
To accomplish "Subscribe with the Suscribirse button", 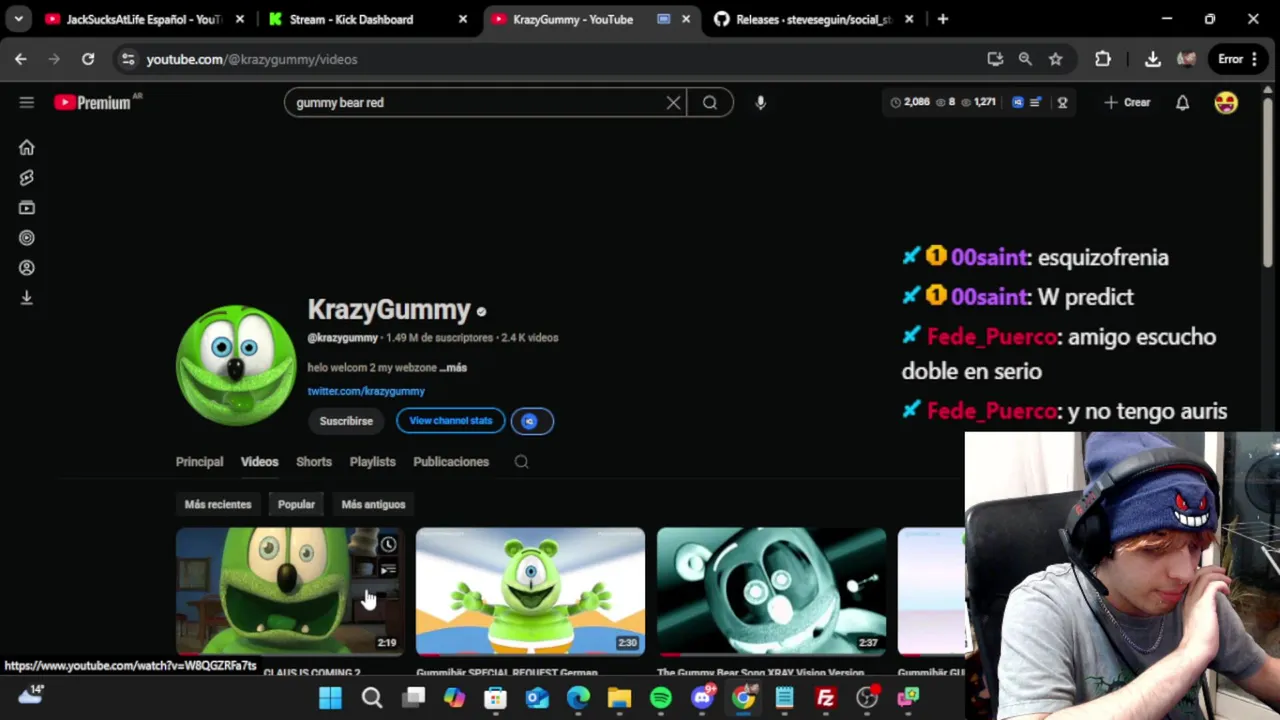I will 346,421.
